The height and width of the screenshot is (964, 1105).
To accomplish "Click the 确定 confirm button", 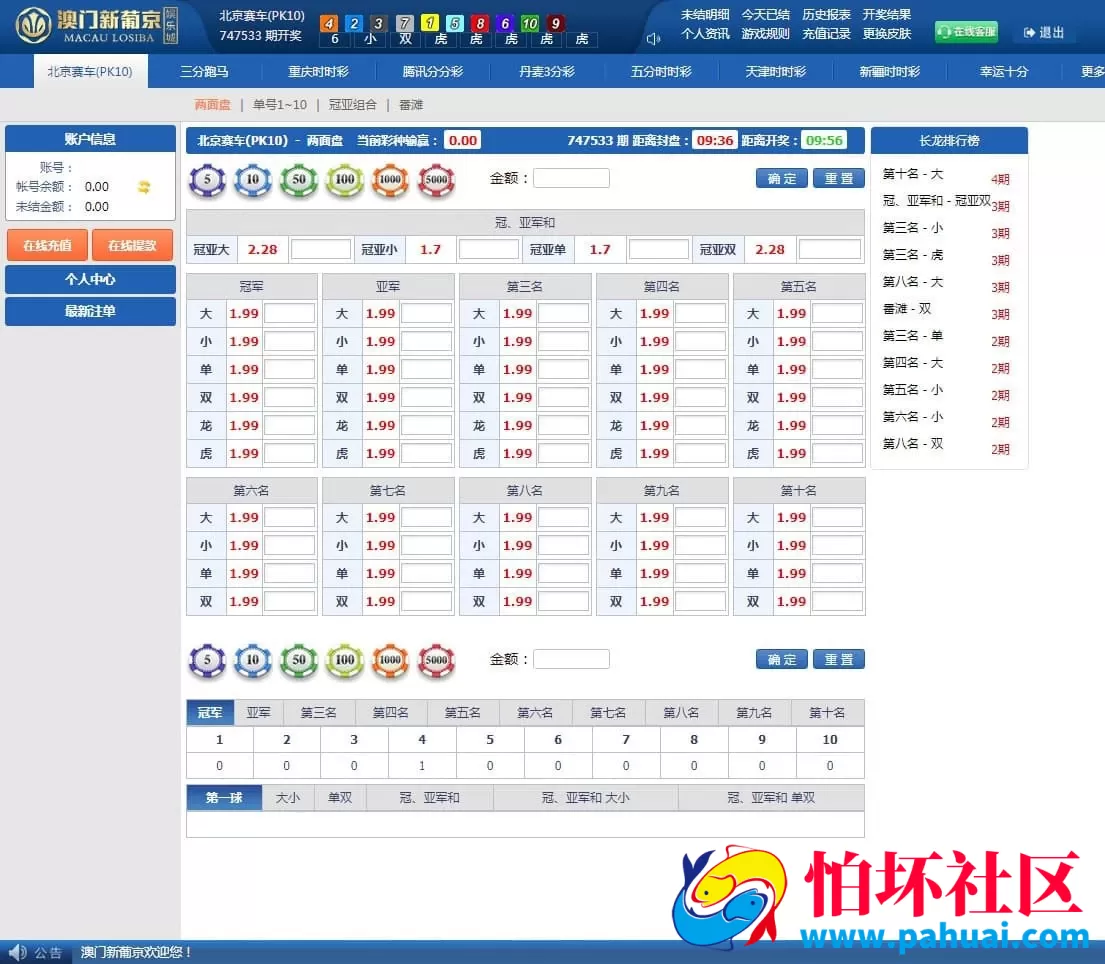I will point(781,177).
